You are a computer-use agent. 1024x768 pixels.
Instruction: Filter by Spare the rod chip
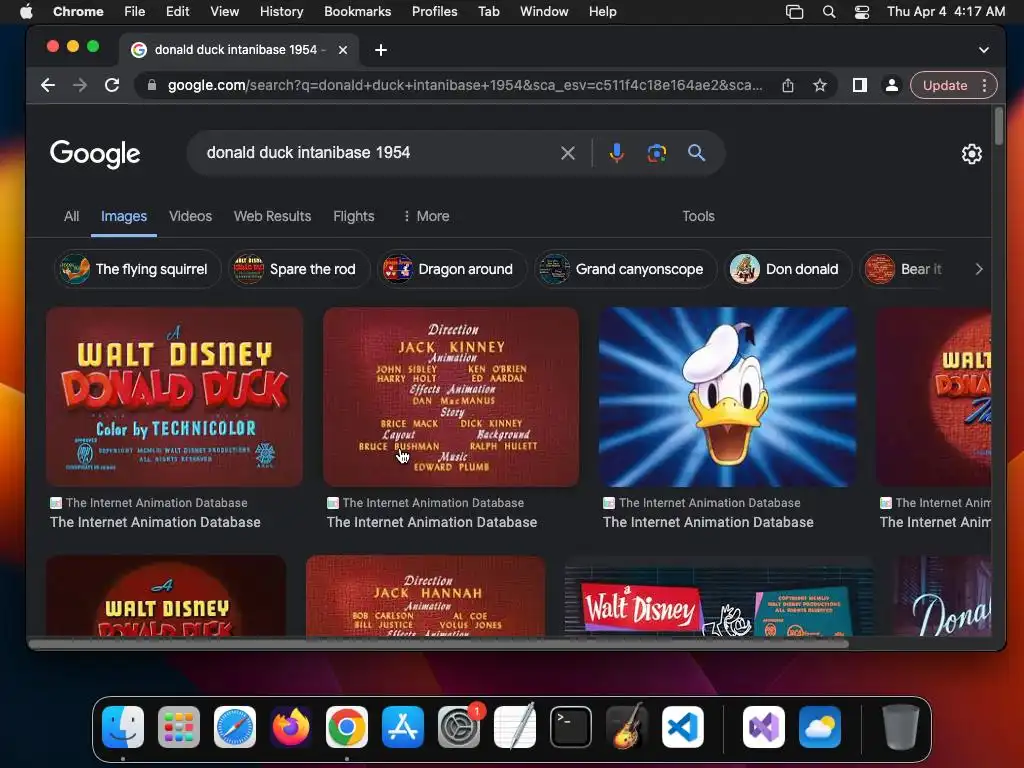pos(298,269)
